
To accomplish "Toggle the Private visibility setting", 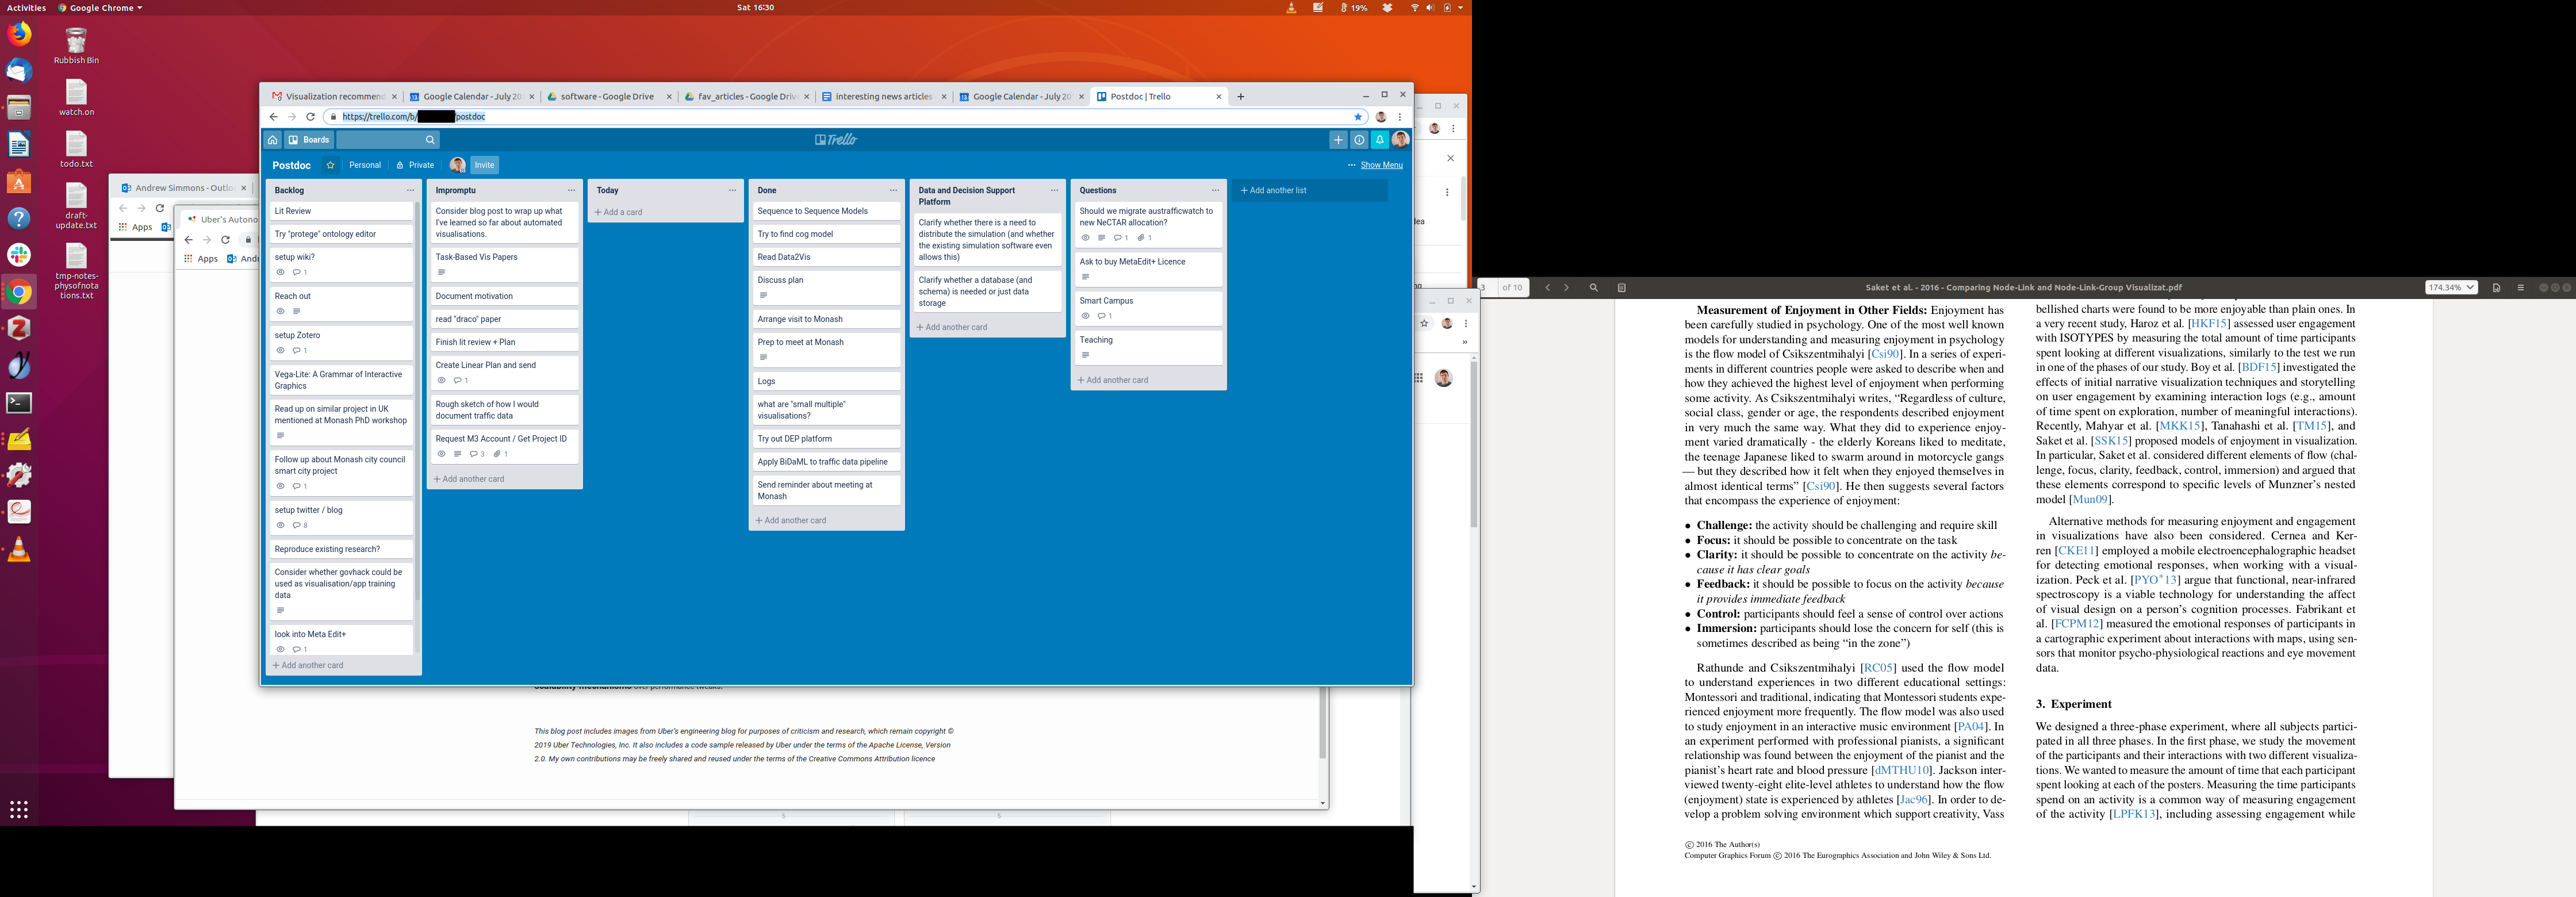I will [x=415, y=165].
